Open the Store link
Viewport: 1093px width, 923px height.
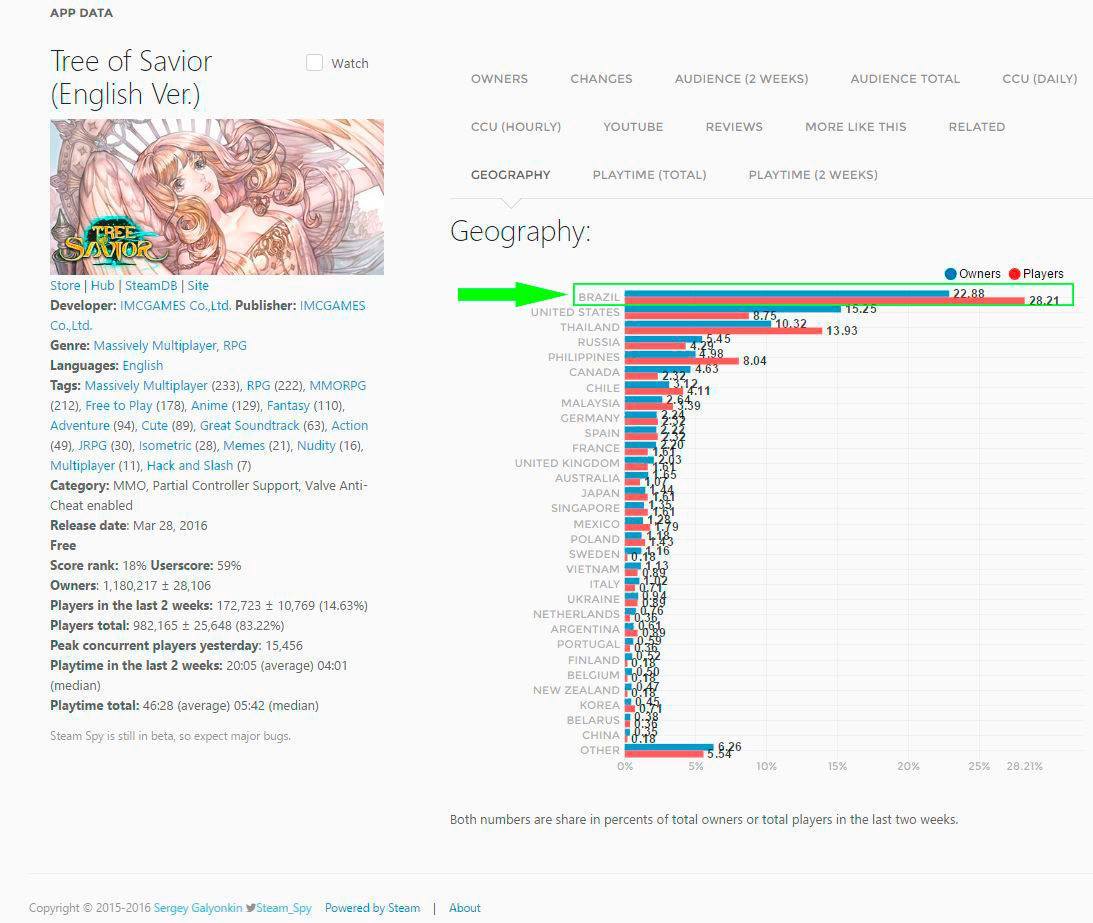pyautogui.click(x=65, y=286)
